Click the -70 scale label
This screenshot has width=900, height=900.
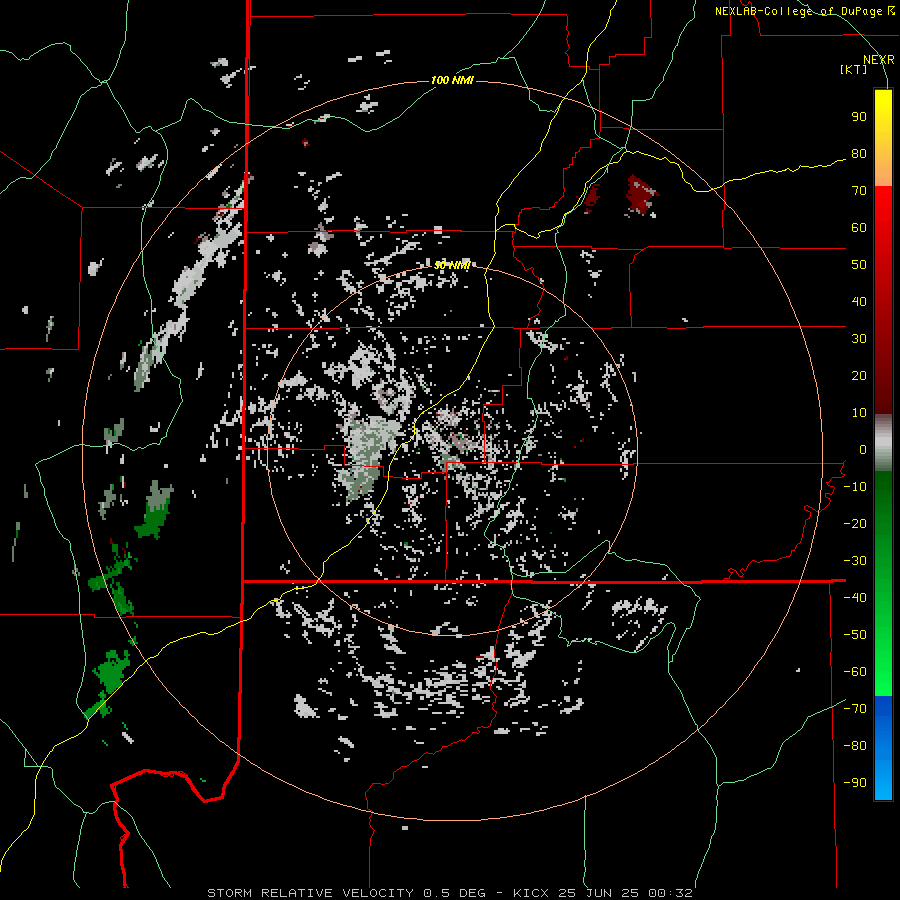855,709
